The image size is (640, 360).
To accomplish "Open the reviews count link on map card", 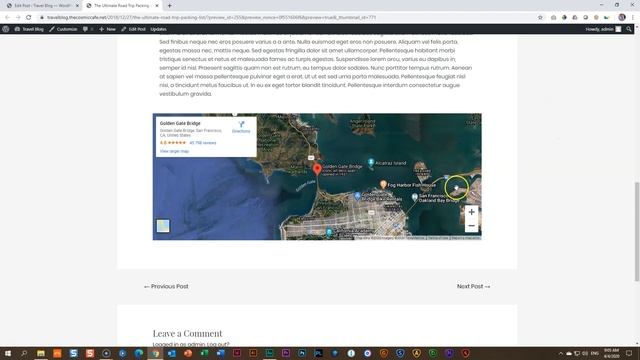I will click(x=203, y=143).
